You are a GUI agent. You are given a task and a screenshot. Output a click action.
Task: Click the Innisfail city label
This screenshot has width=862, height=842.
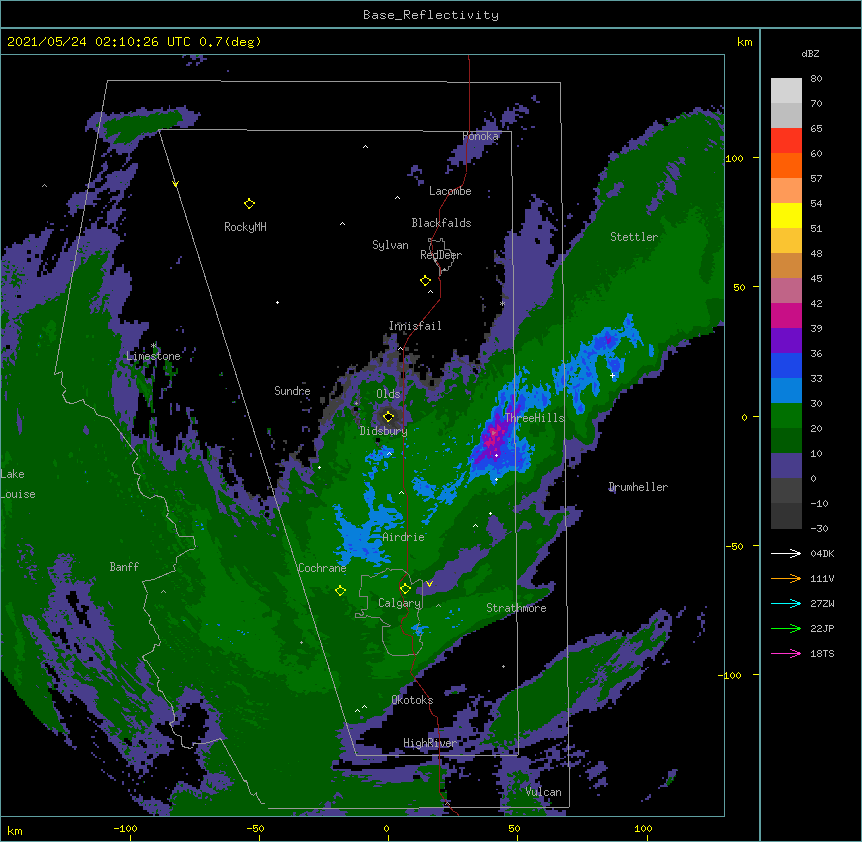tap(415, 326)
